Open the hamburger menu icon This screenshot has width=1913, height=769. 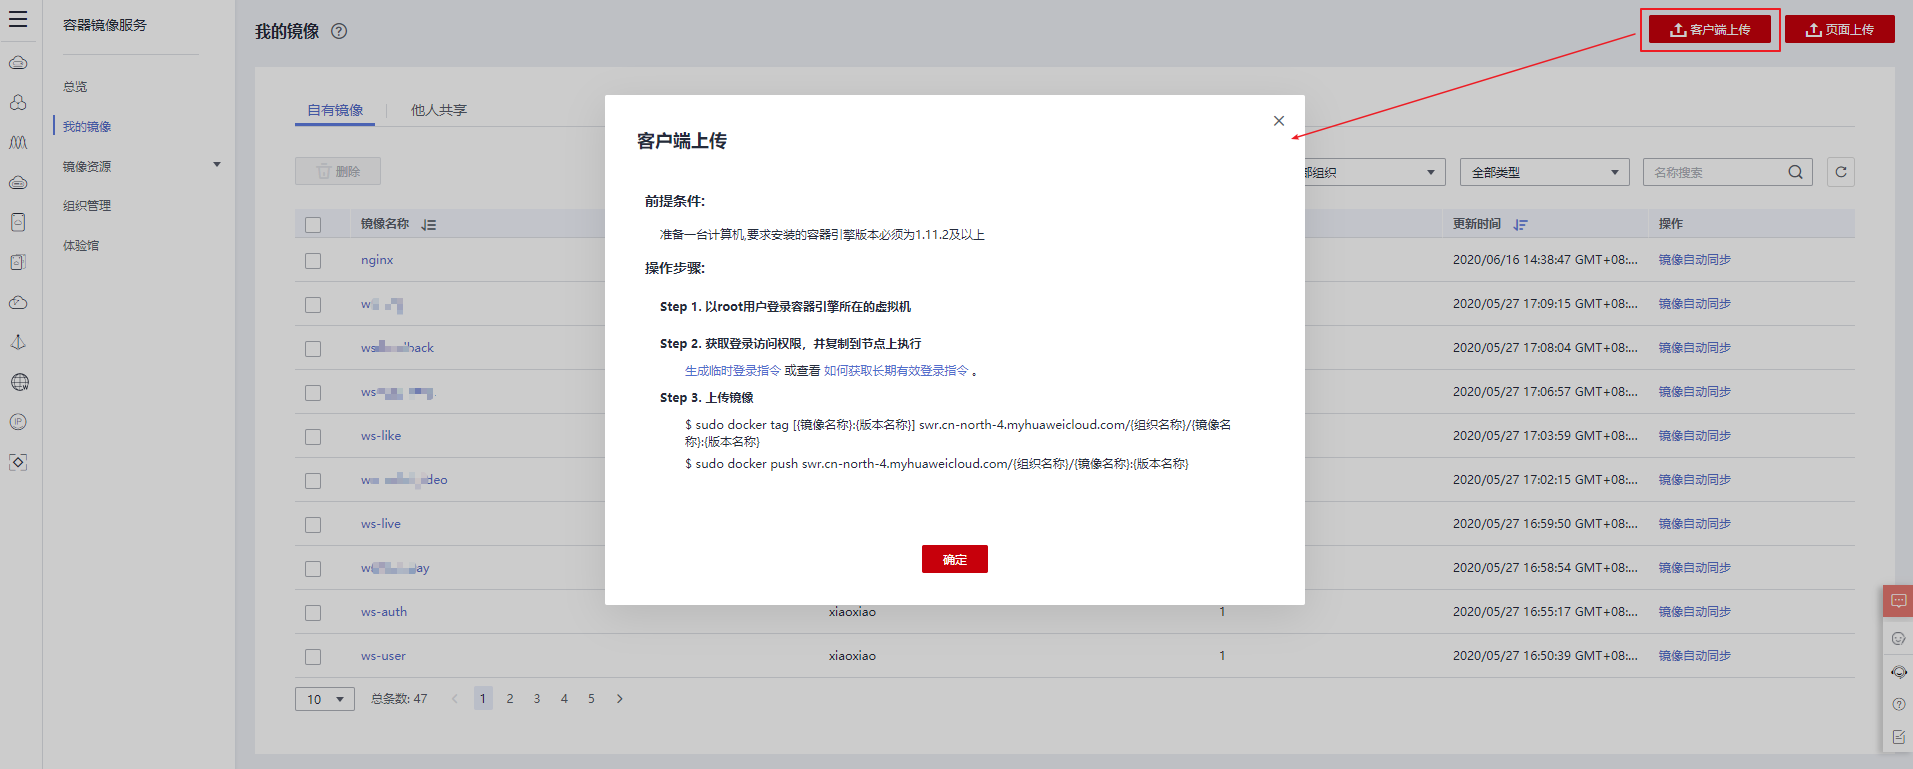[18, 19]
